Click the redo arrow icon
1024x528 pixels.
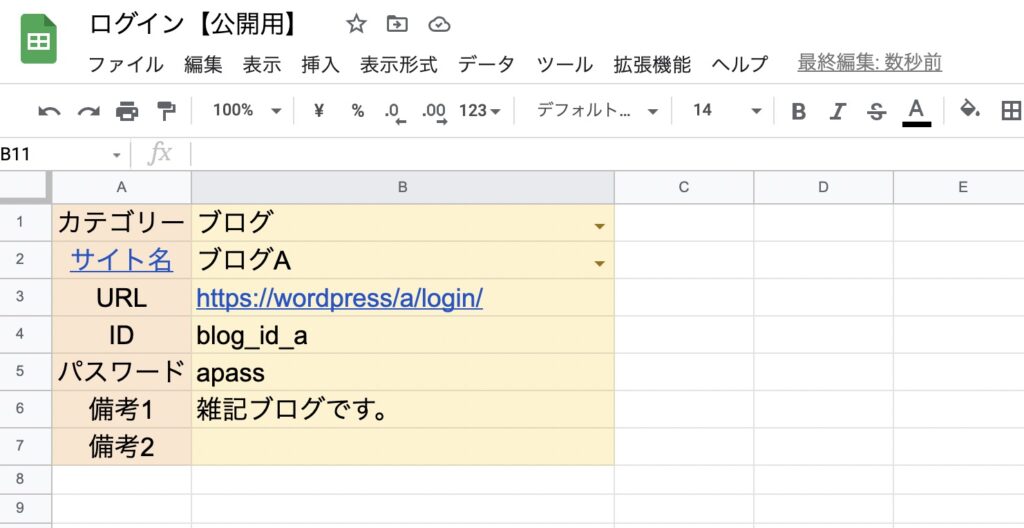tap(88, 111)
